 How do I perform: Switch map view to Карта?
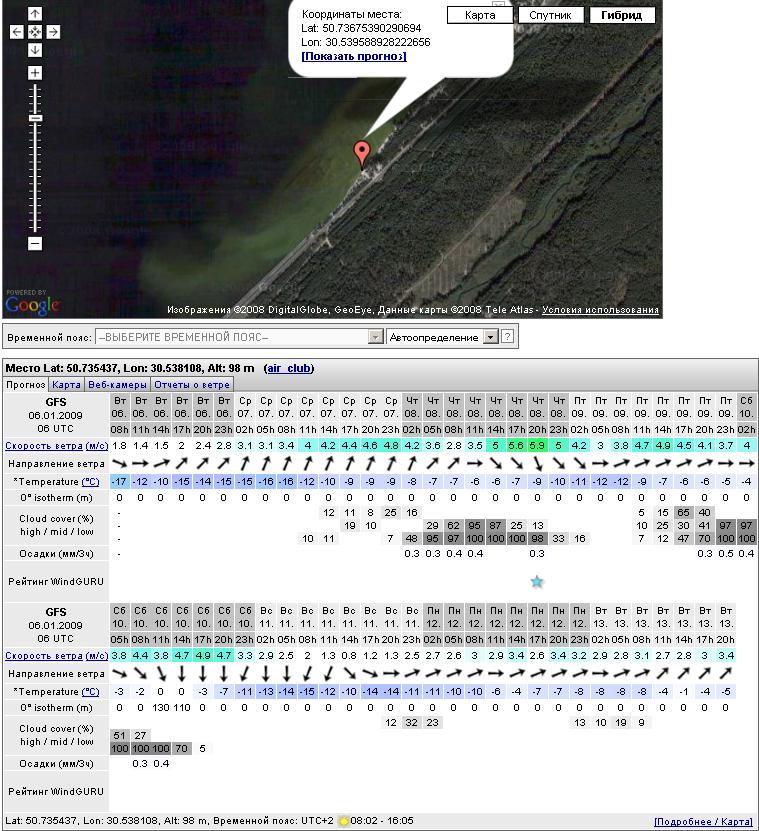(480, 15)
